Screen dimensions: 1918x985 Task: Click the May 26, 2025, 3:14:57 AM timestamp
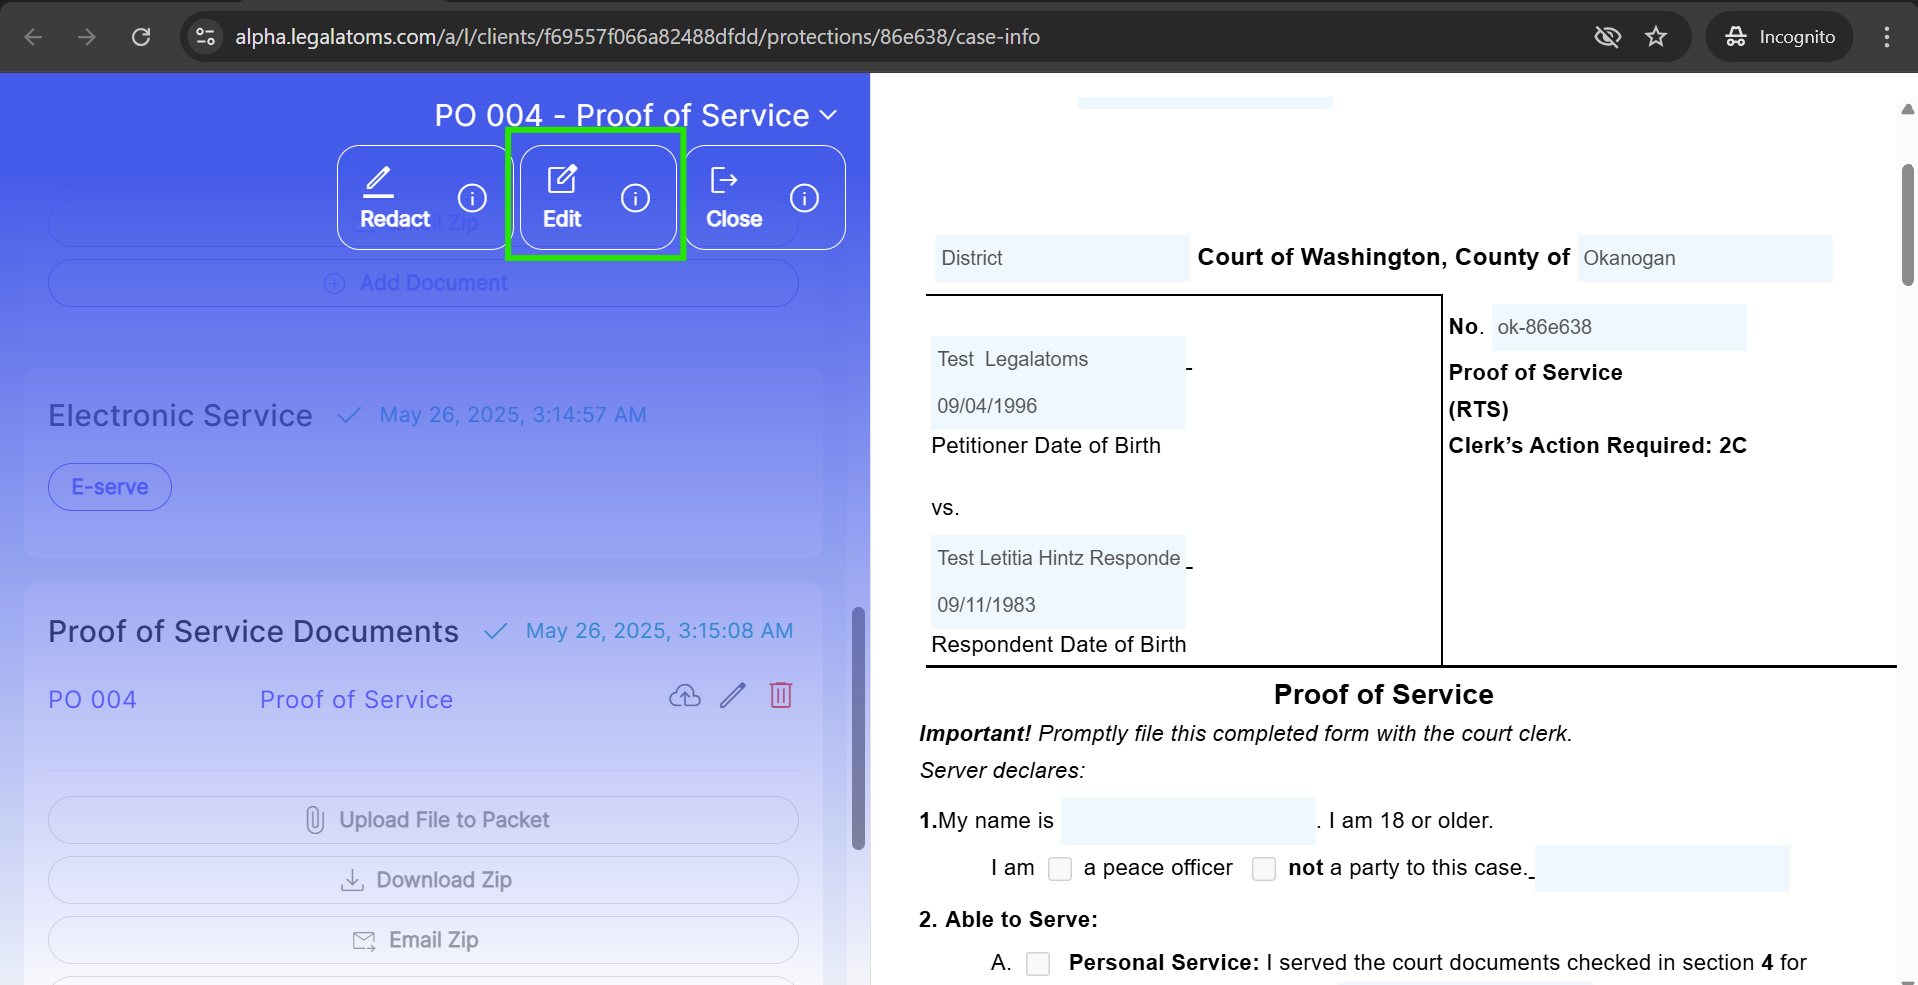[x=513, y=415]
